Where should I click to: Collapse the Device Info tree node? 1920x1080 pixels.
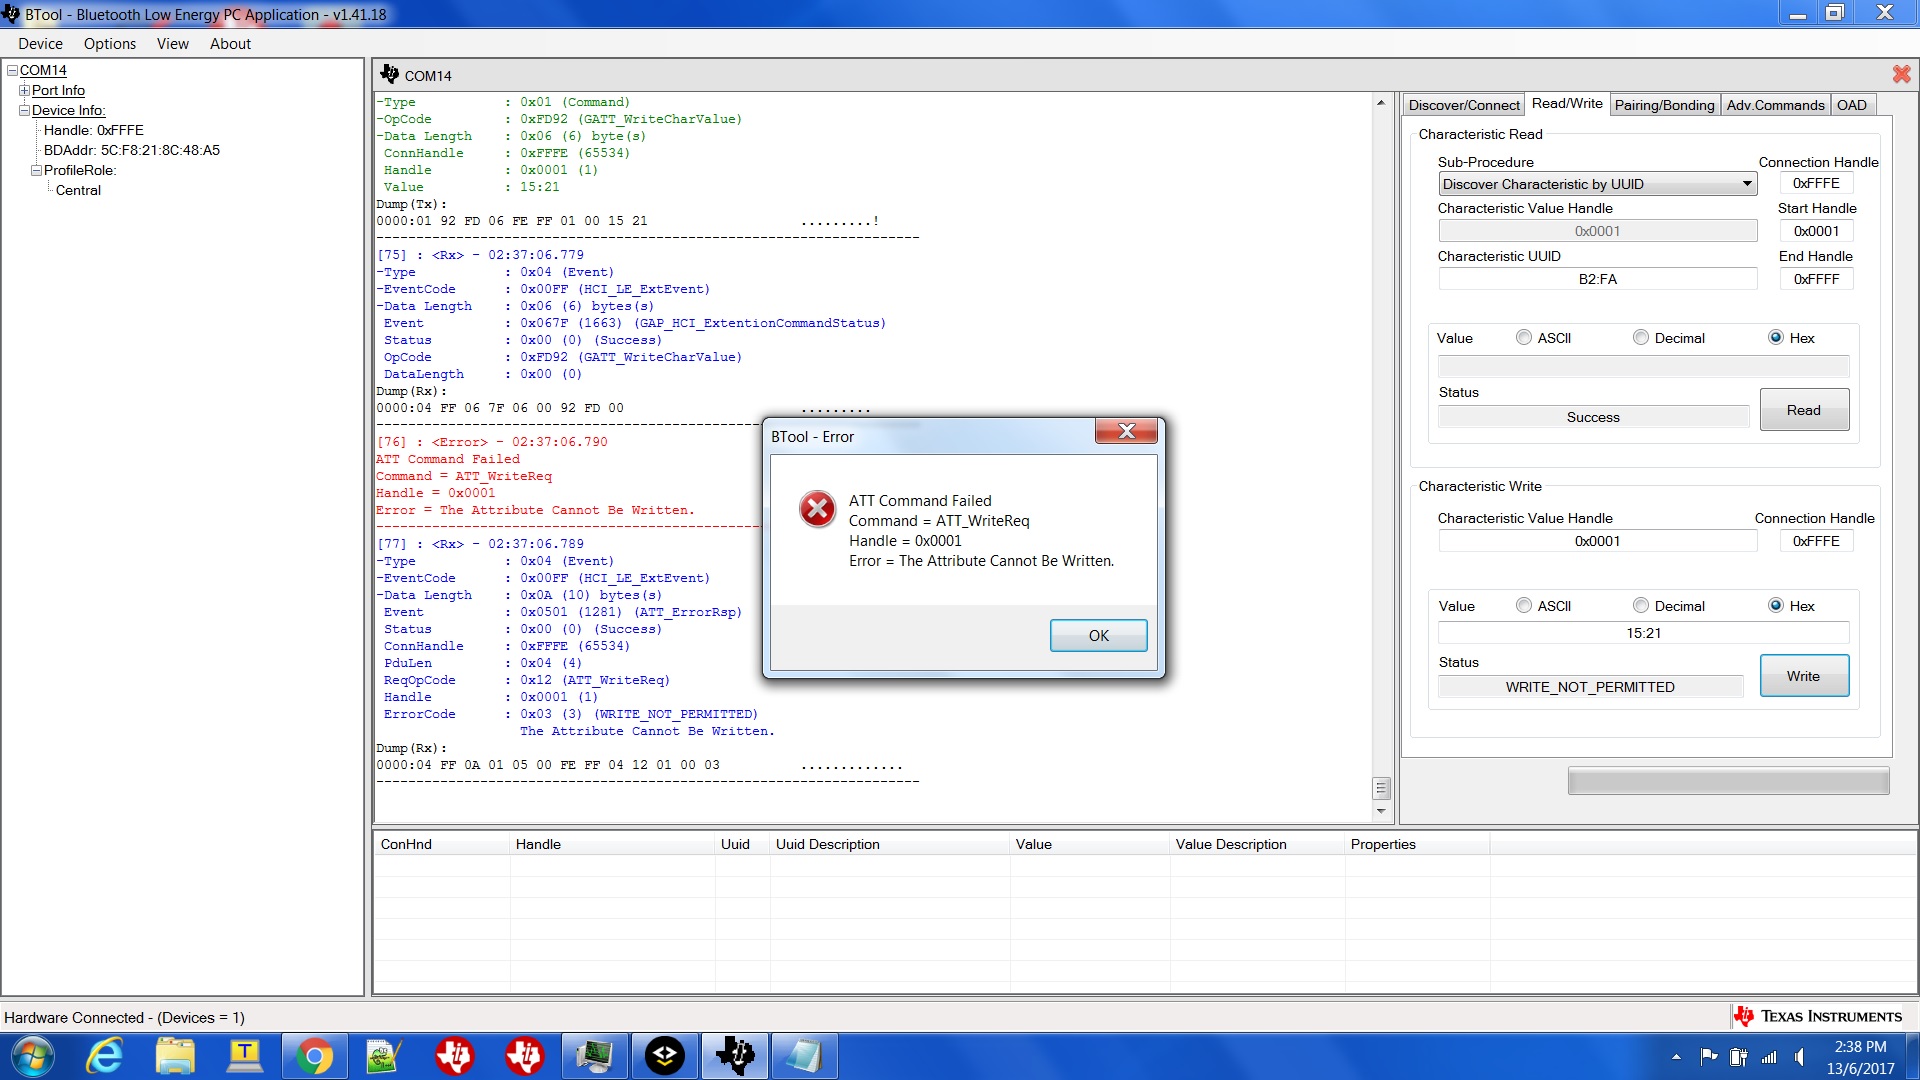(x=24, y=110)
